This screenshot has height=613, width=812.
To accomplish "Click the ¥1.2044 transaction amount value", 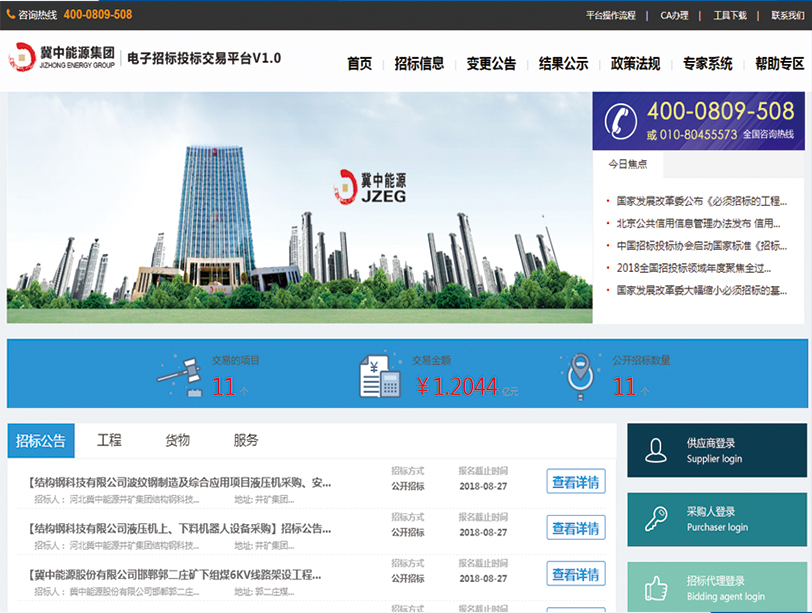I will [x=457, y=386].
